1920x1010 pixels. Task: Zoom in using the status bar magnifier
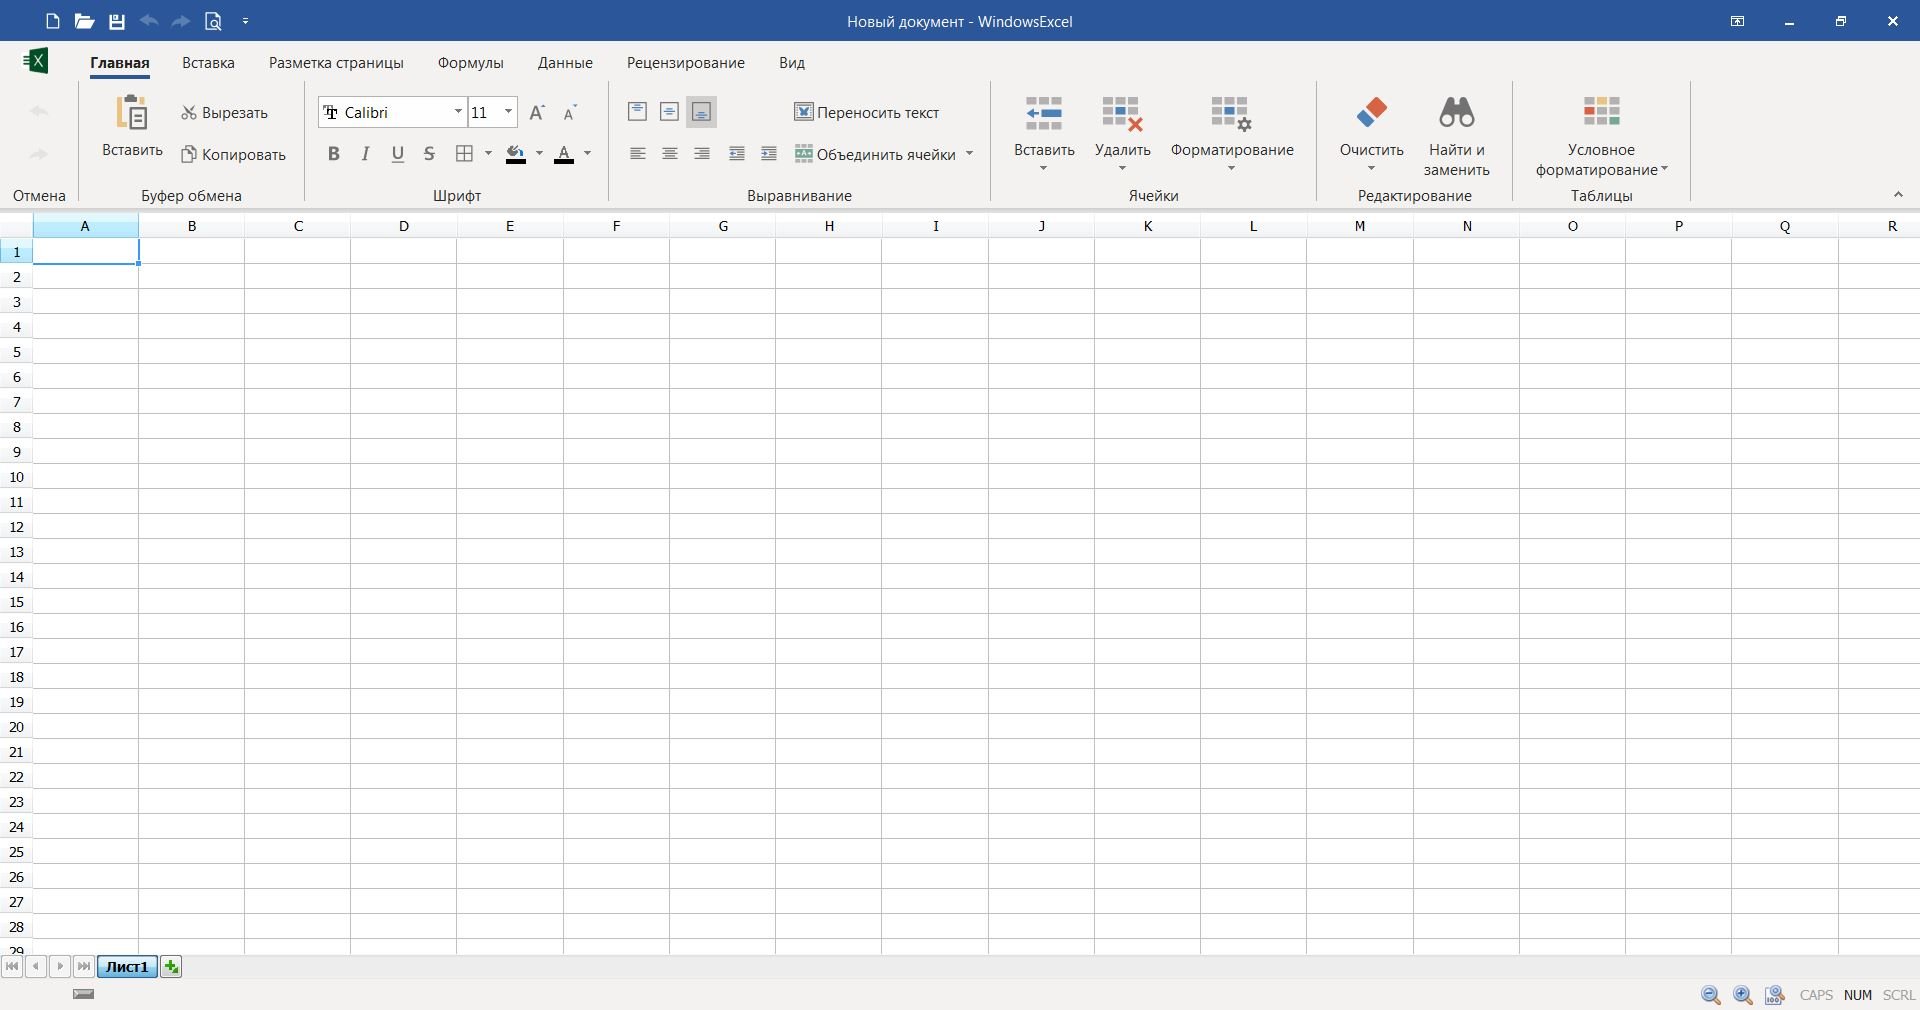[x=1743, y=995]
